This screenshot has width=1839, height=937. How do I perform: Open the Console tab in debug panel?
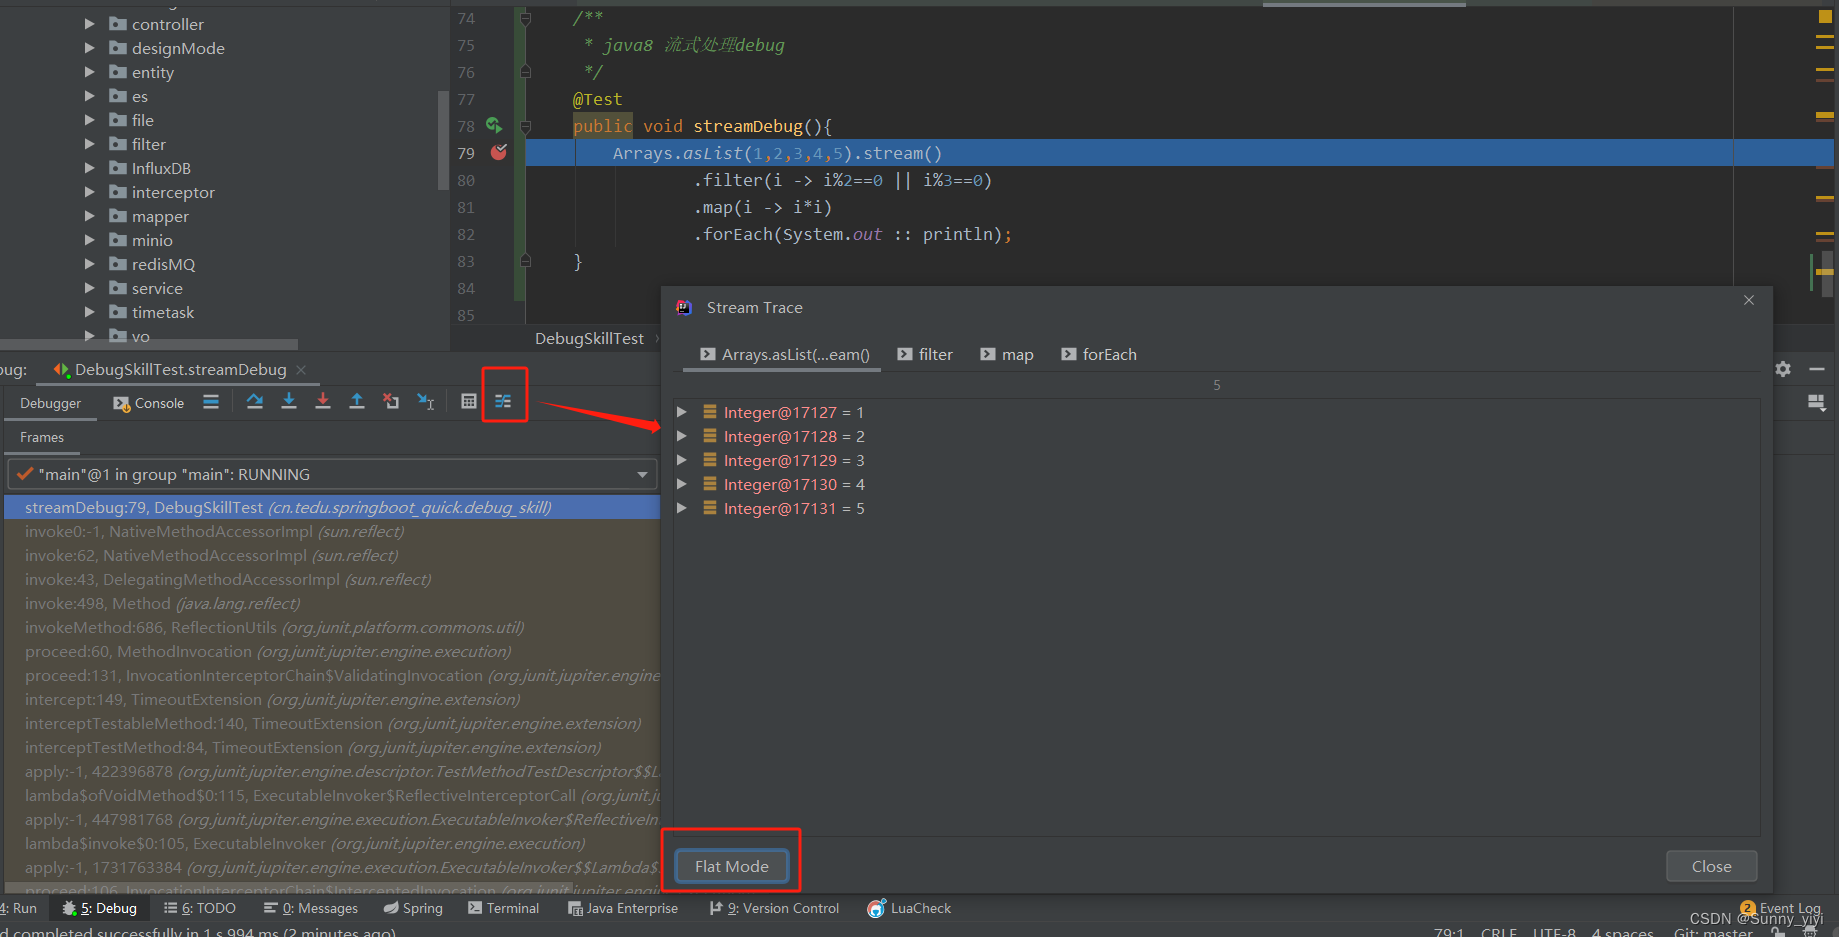coord(148,403)
